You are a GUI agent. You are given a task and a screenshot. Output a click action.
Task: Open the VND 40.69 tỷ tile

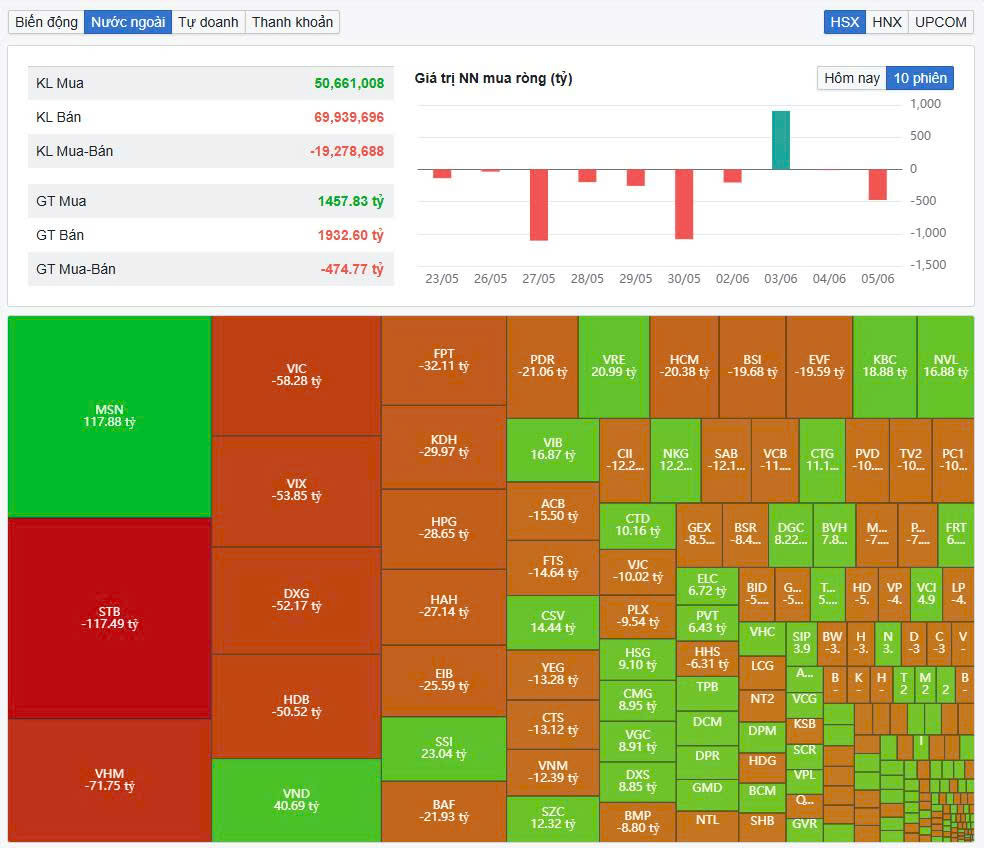296,800
